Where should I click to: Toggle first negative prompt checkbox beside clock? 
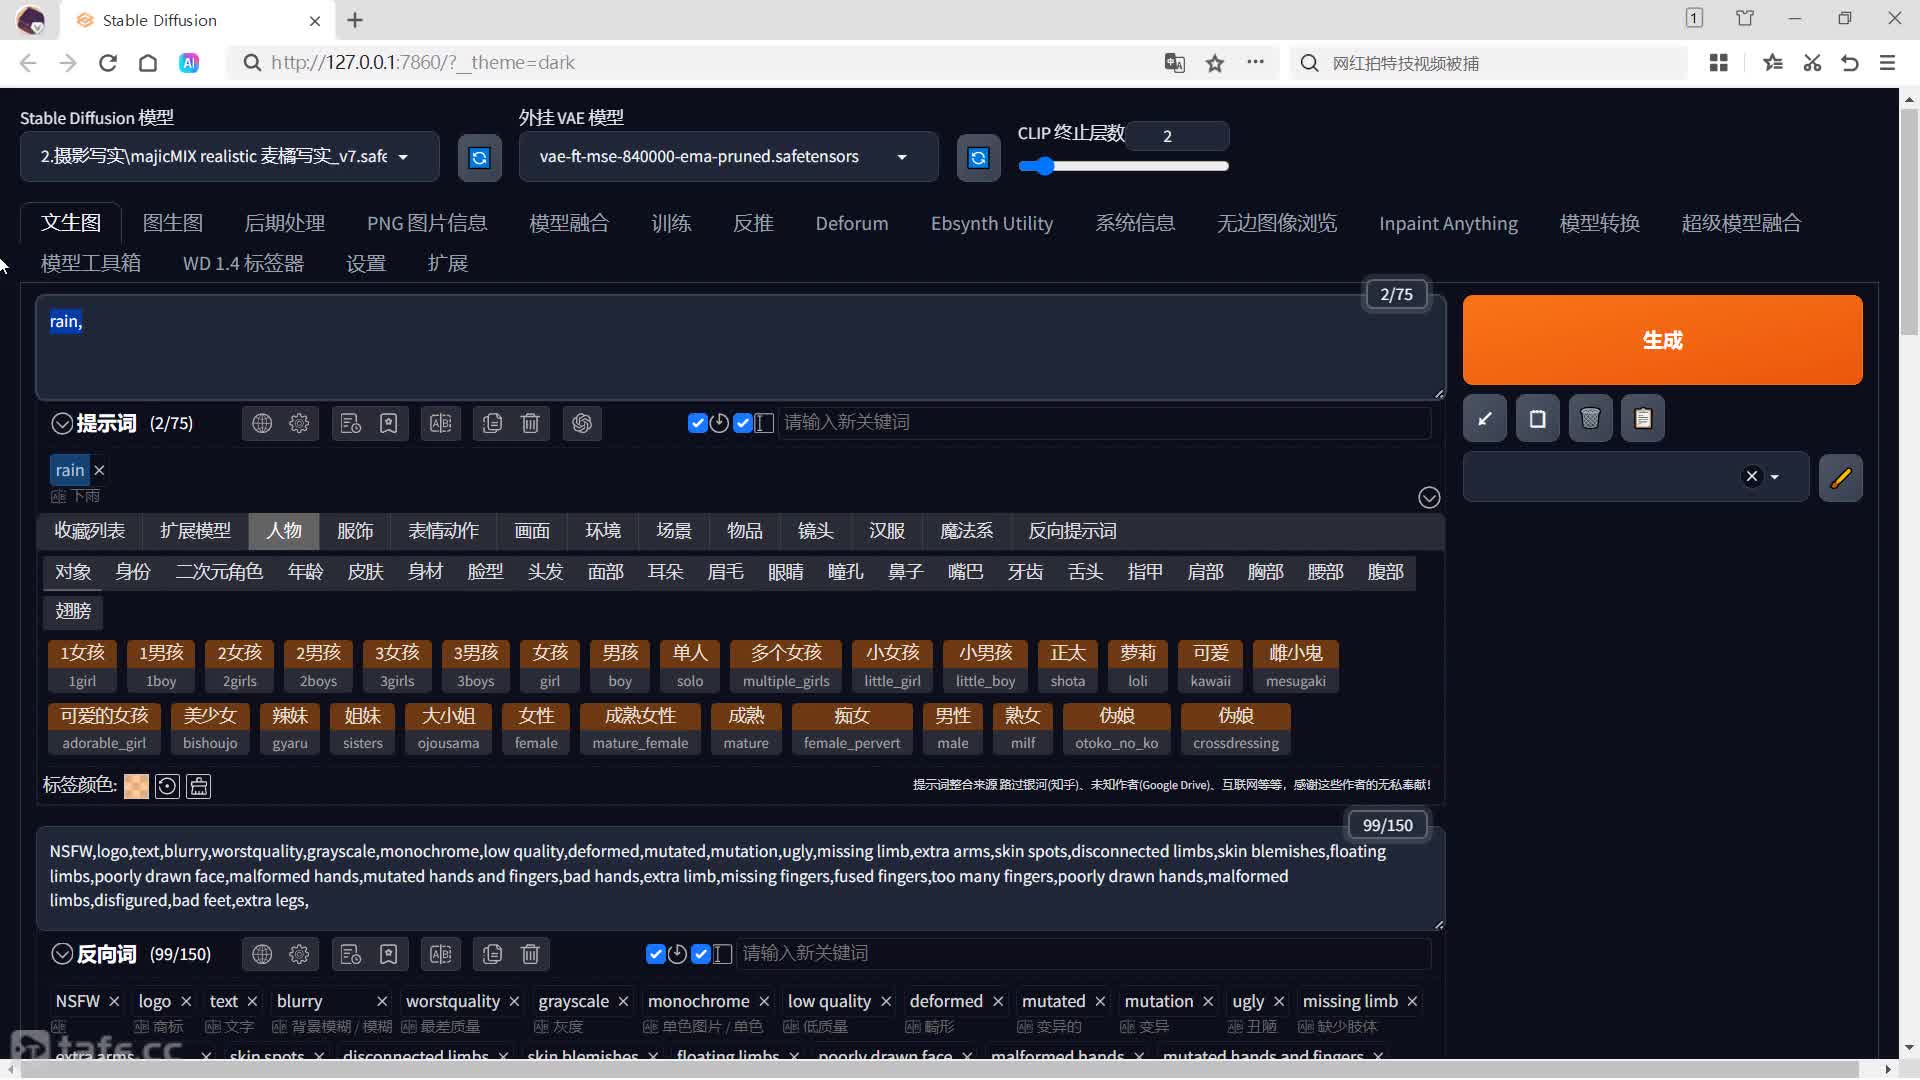coord(656,954)
